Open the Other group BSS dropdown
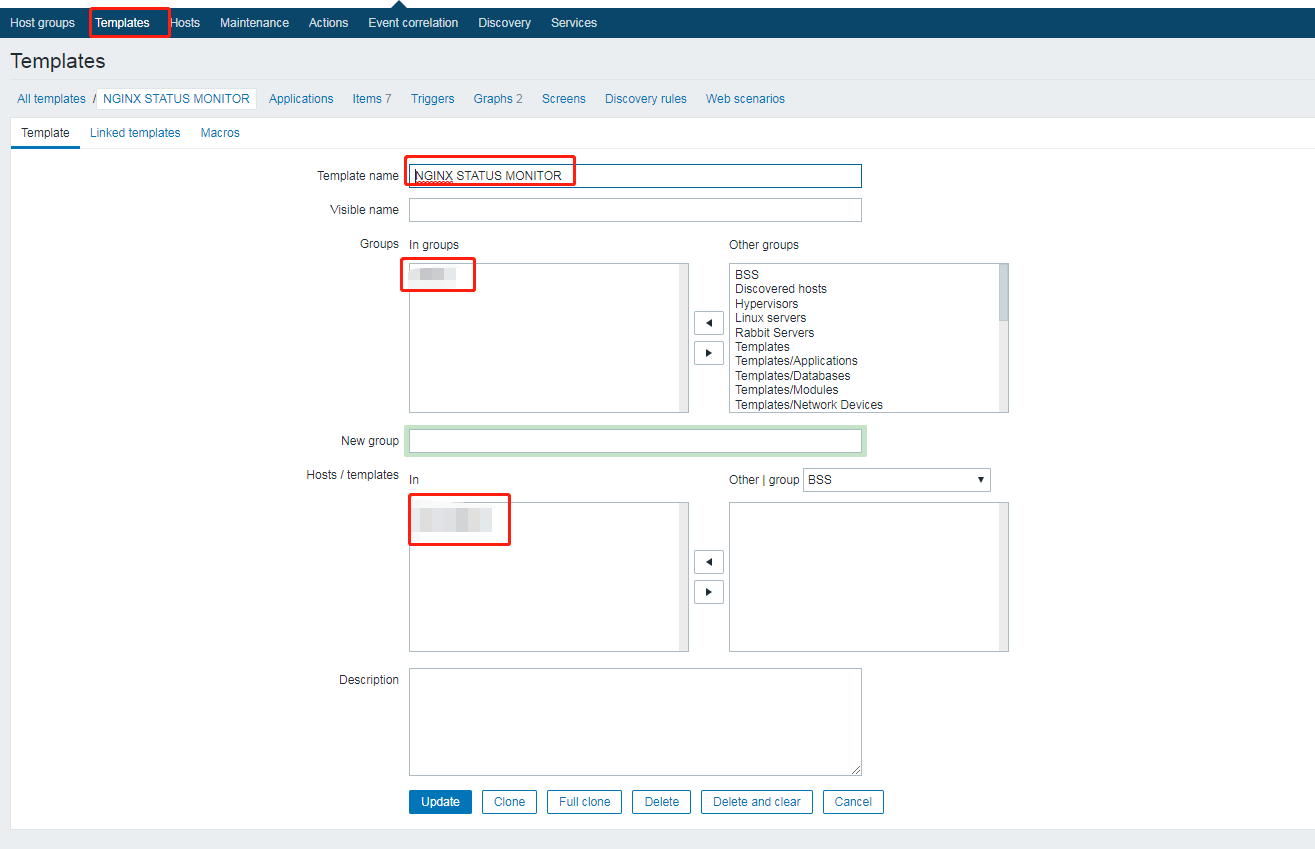The width and height of the screenshot is (1315, 849). click(x=896, y=480)
